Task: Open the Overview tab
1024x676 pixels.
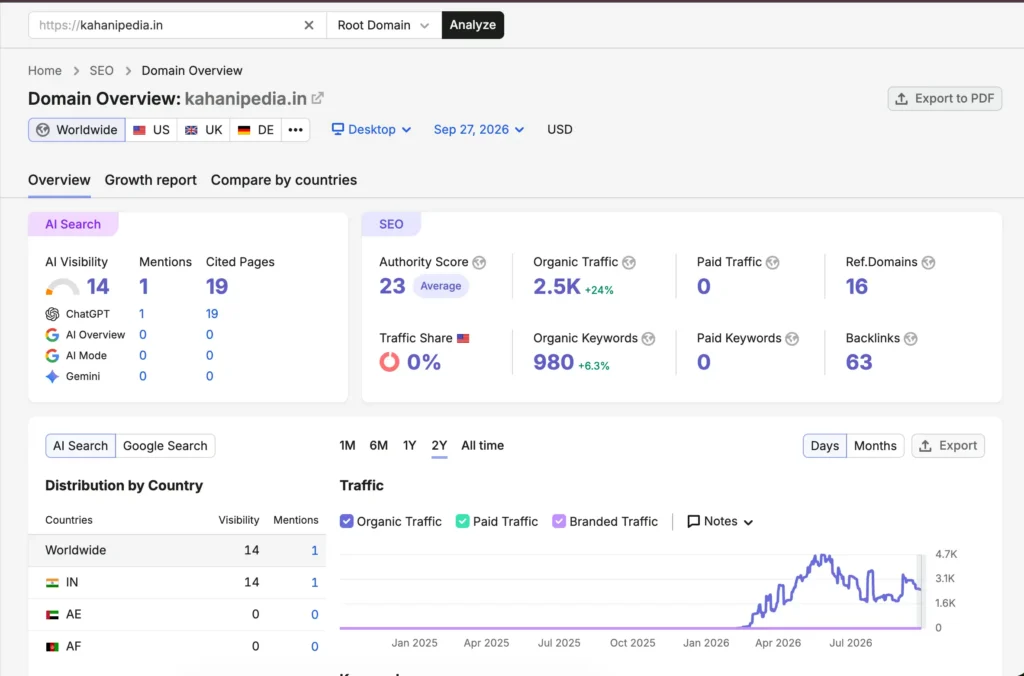Action: (59, 180)
